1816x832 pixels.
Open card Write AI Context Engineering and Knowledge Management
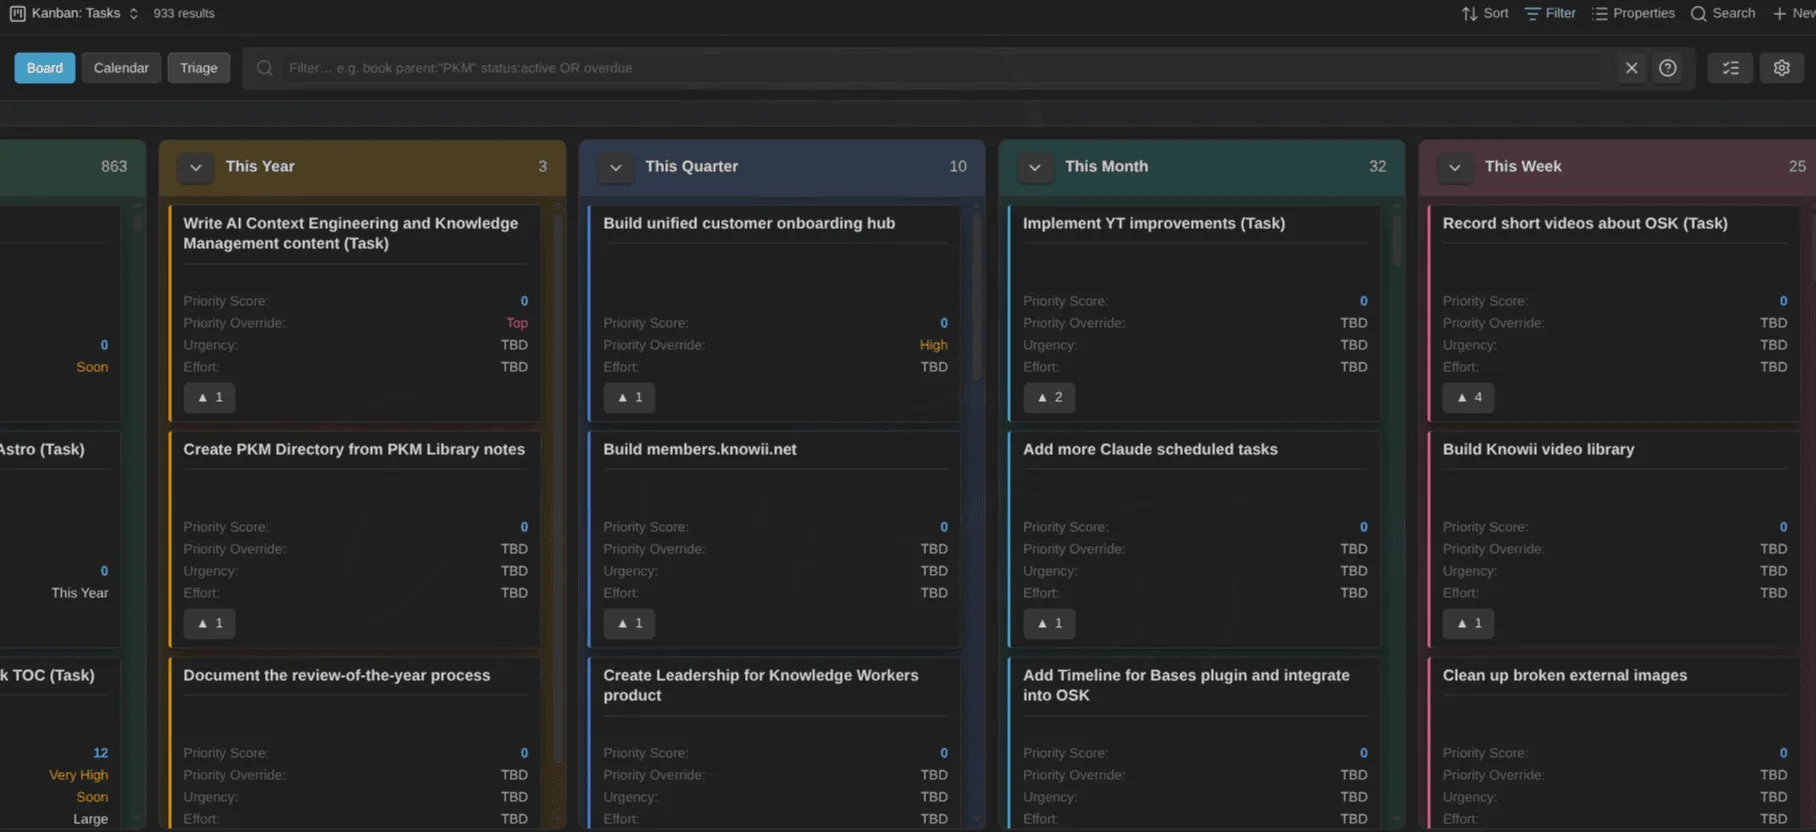pyautogui.click(x=350, y=233)
